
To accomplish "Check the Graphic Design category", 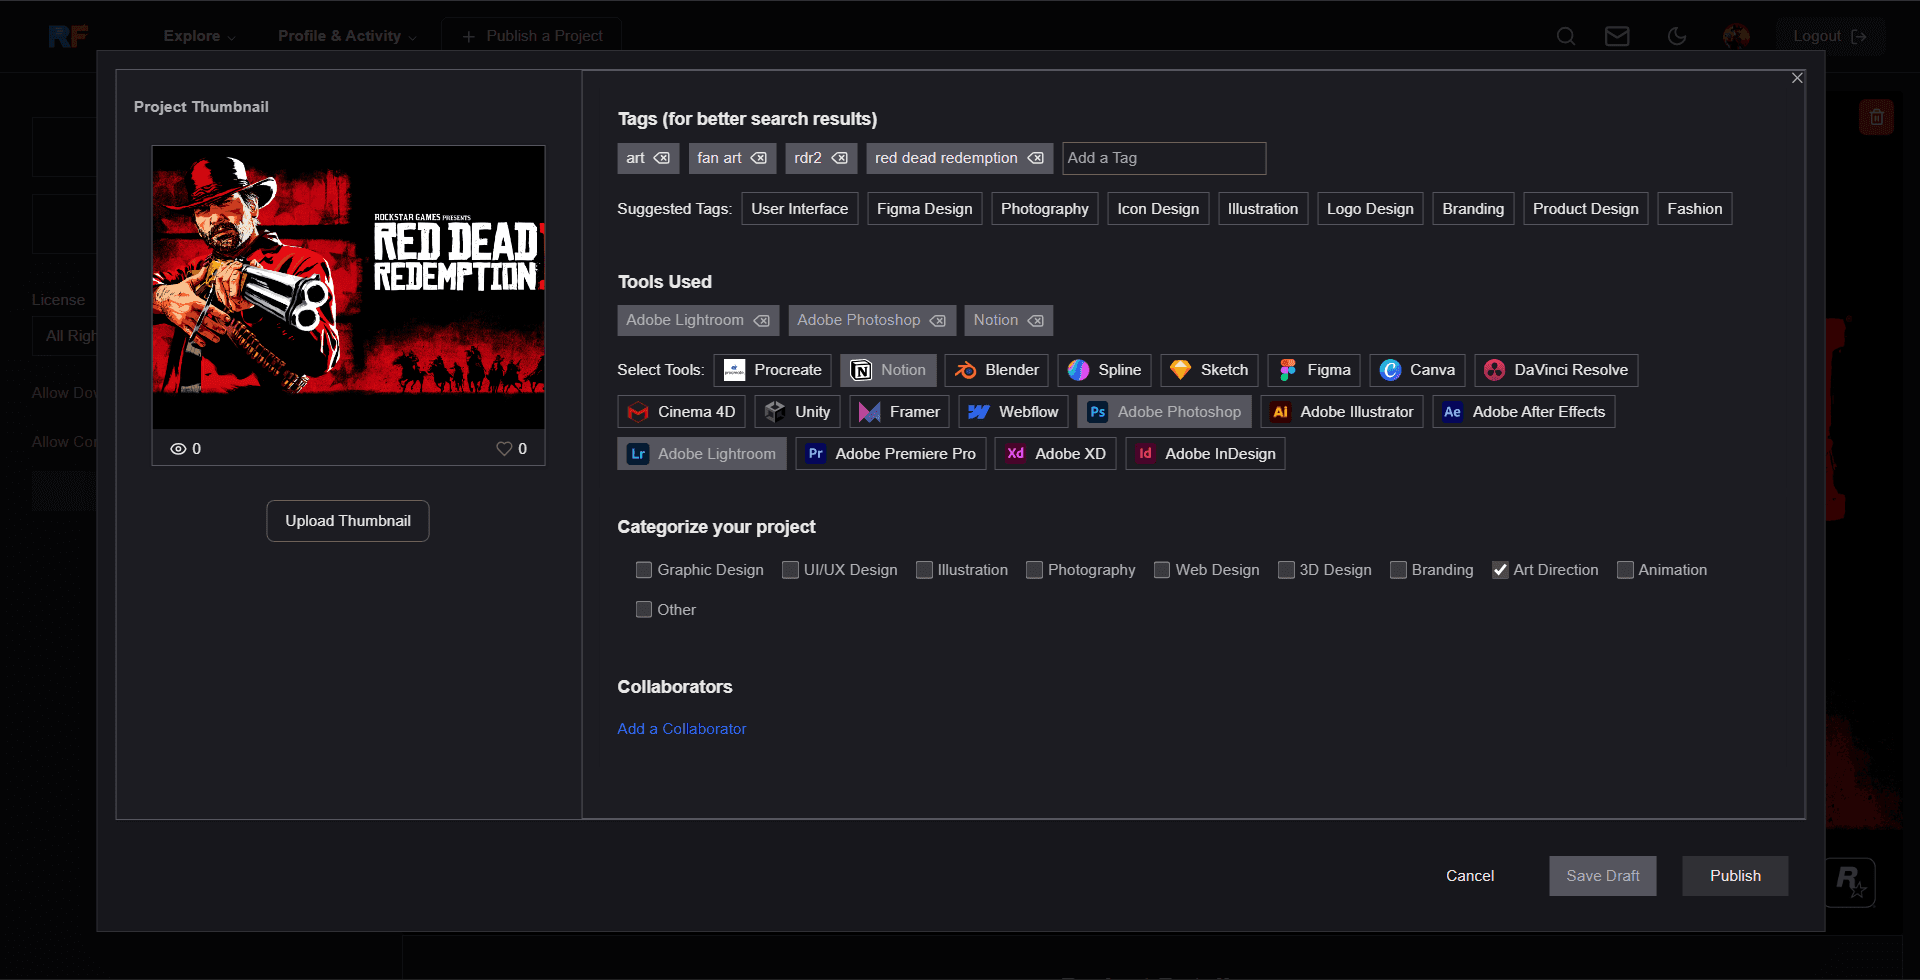I will pos(644,570).
